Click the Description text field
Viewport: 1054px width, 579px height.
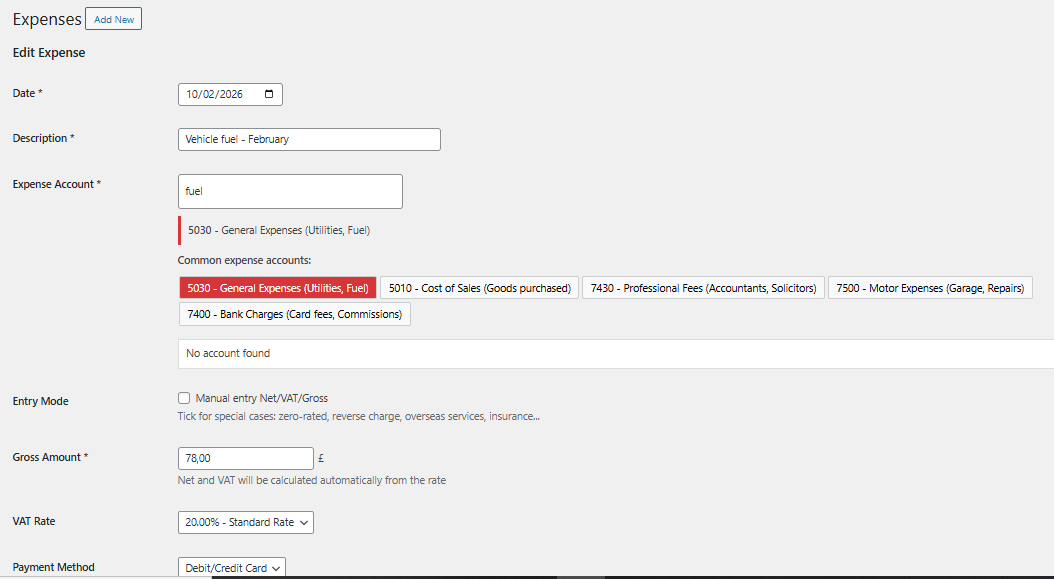(308, 139)
